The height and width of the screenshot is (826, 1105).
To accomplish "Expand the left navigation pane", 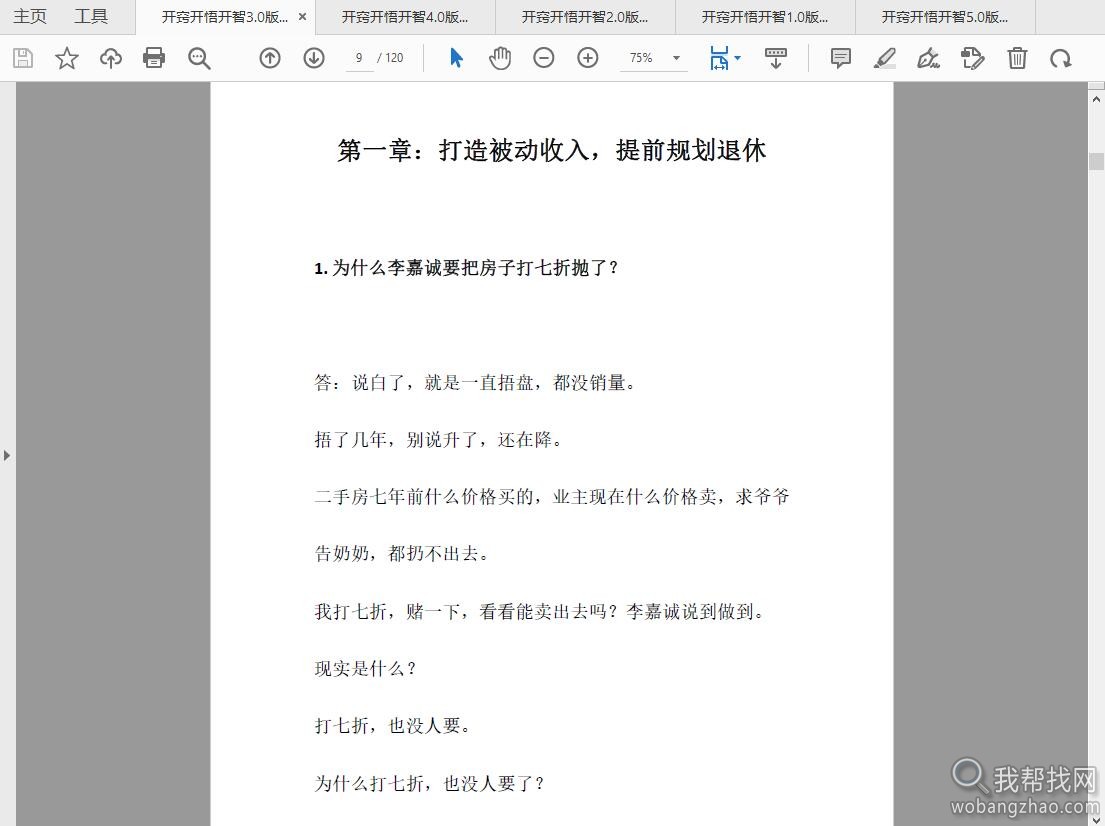I will tap(7, 455).
